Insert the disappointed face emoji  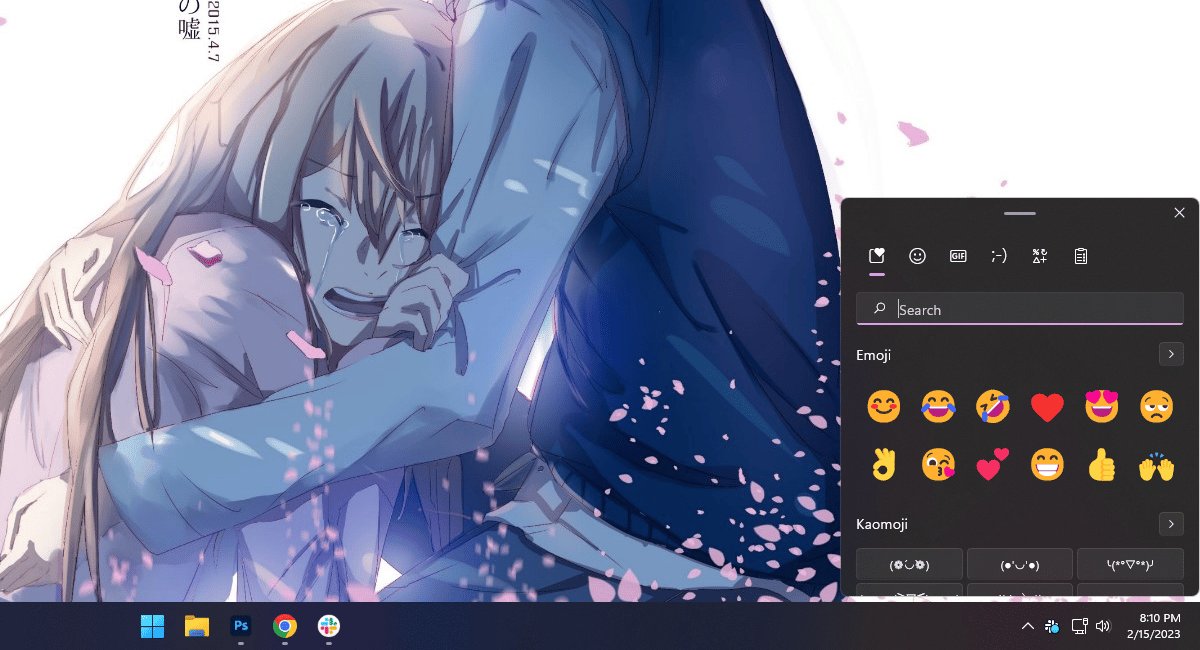tap(1156, 407)
